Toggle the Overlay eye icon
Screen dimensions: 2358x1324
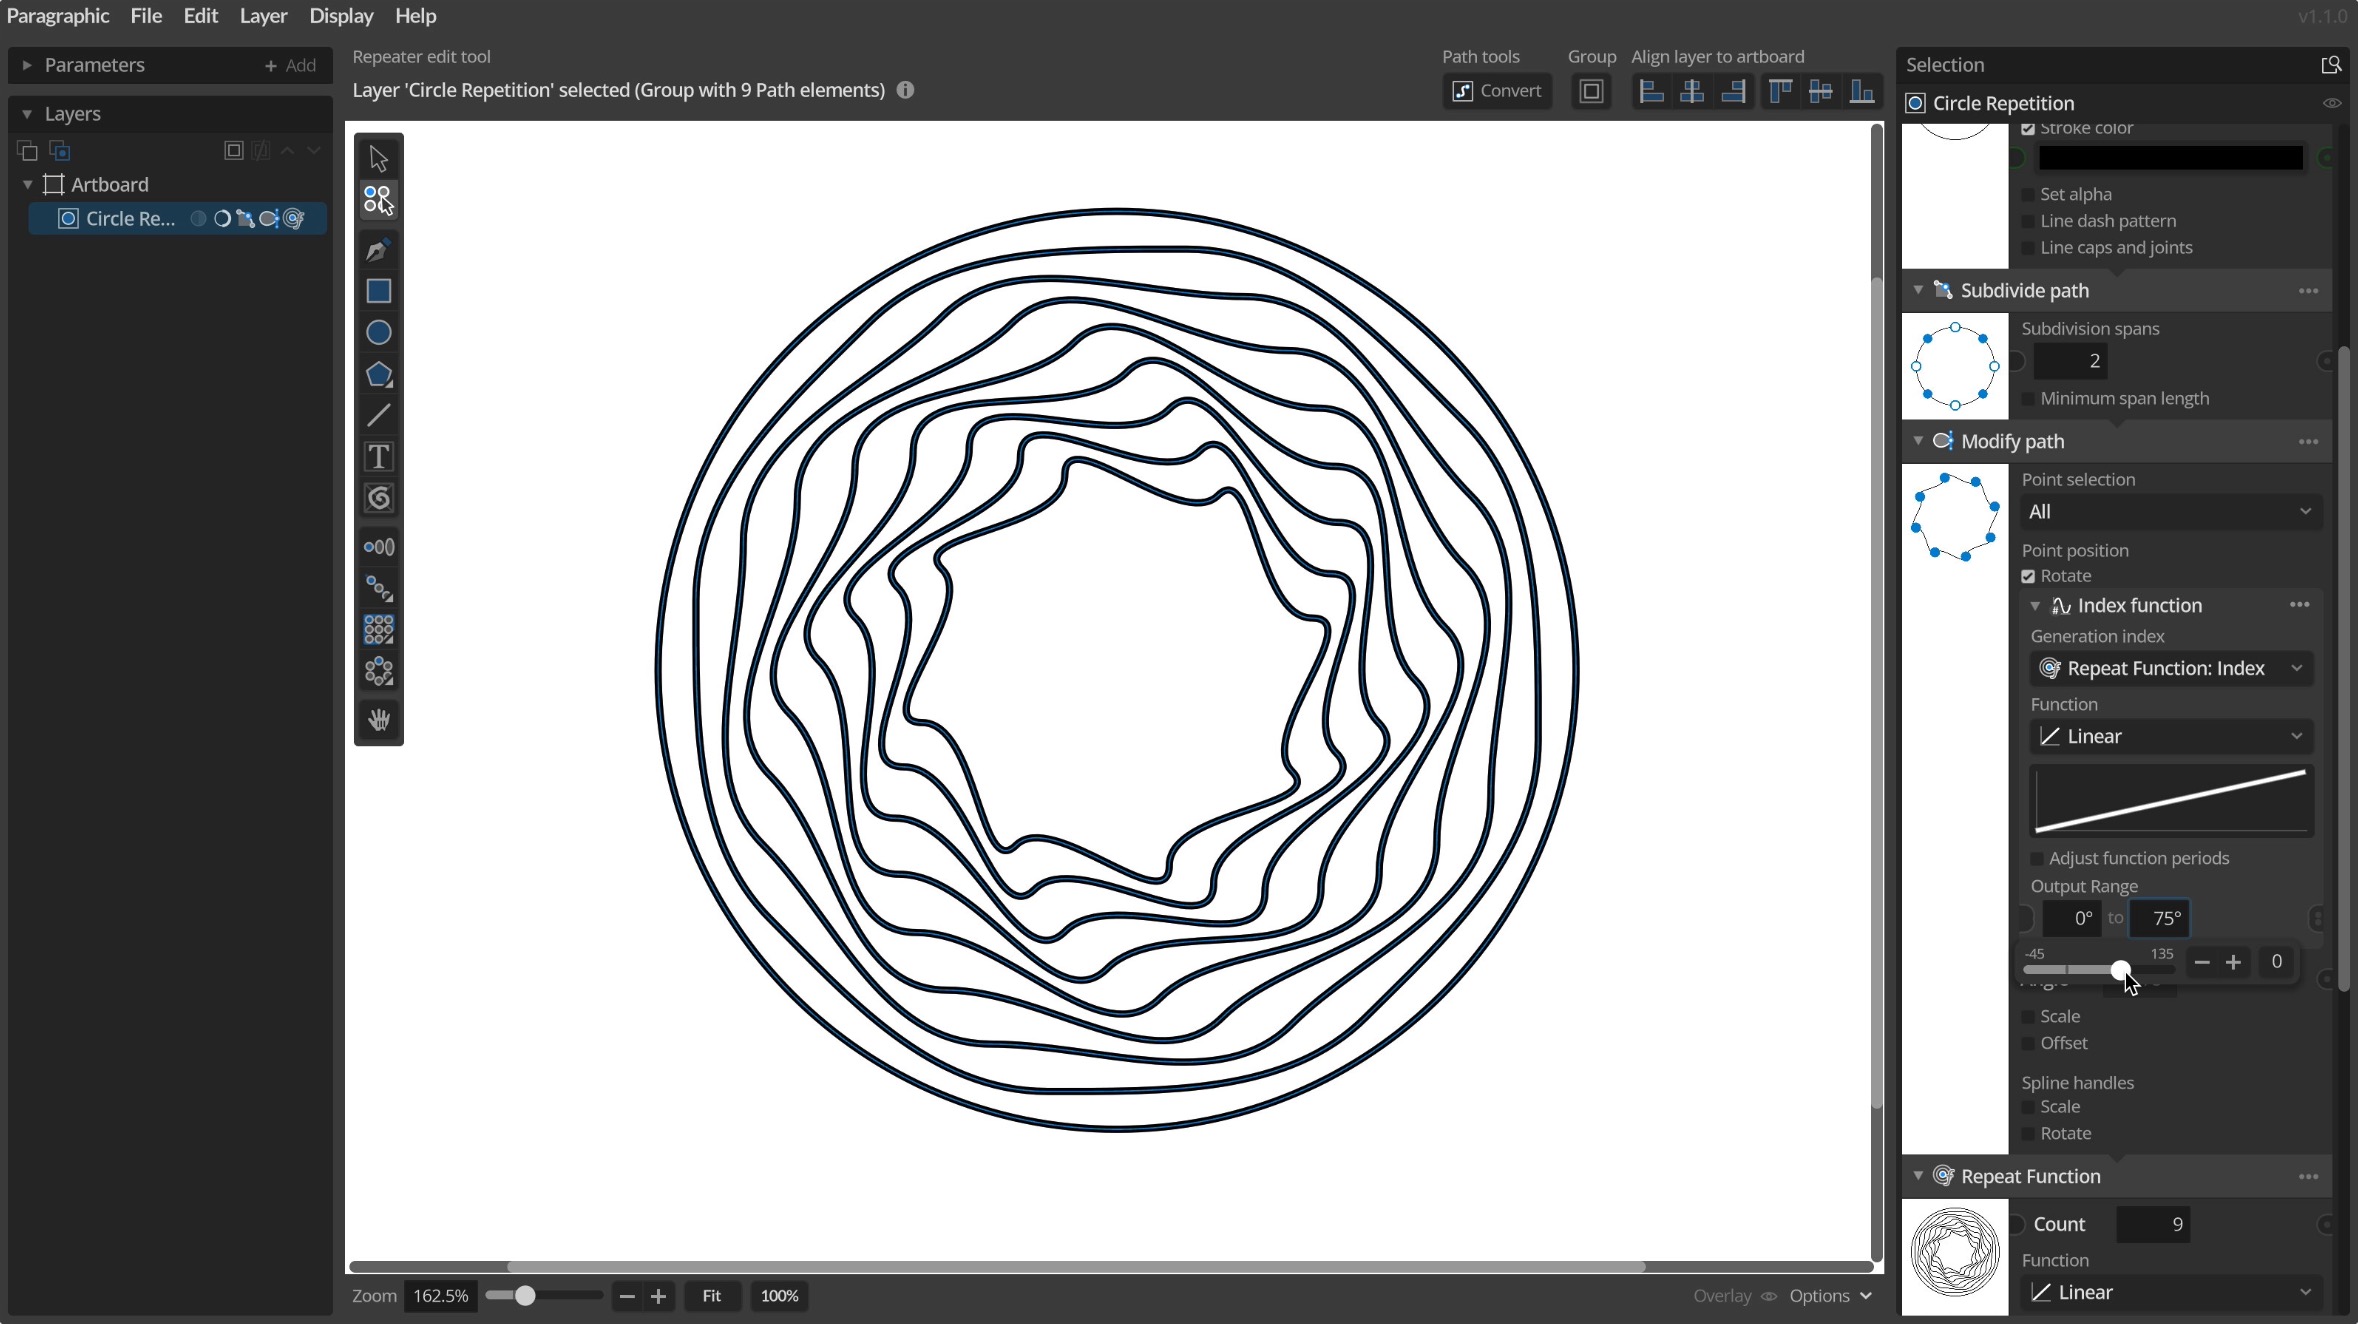pos(1769,1296)
